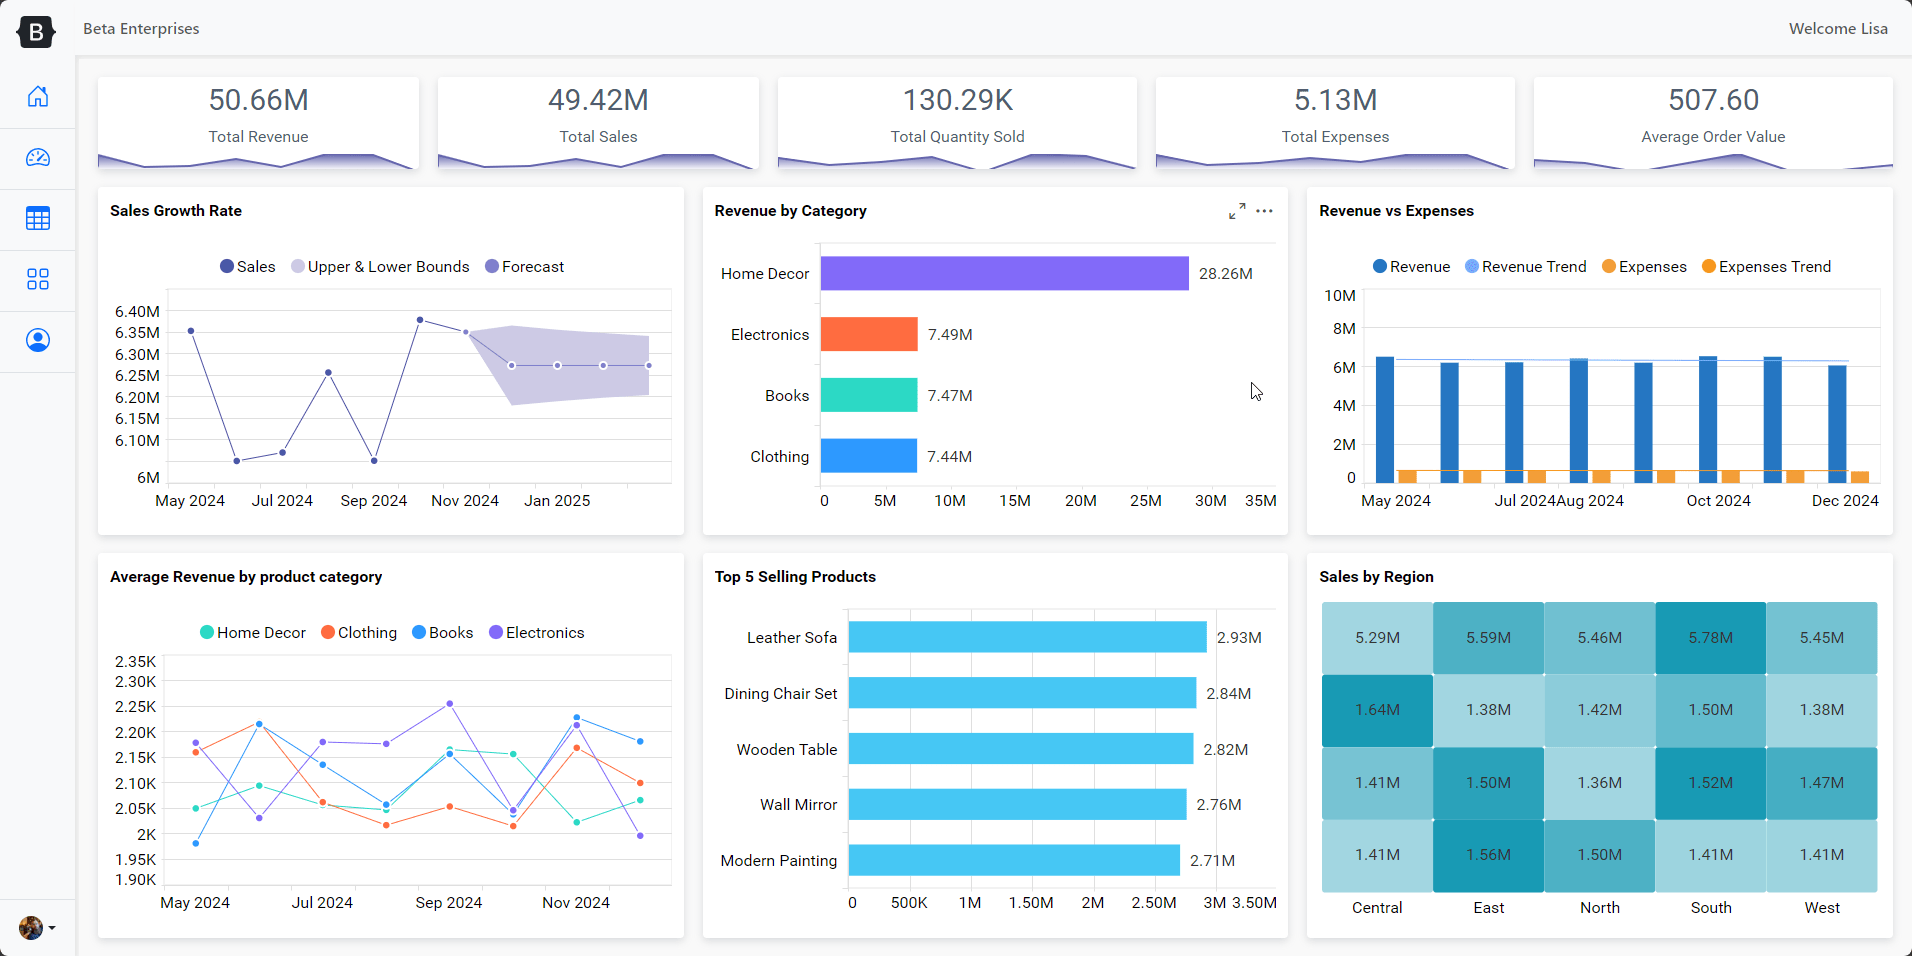Click the Beta Enterprises title text
1912x956 pixels.
coord(141,29)
